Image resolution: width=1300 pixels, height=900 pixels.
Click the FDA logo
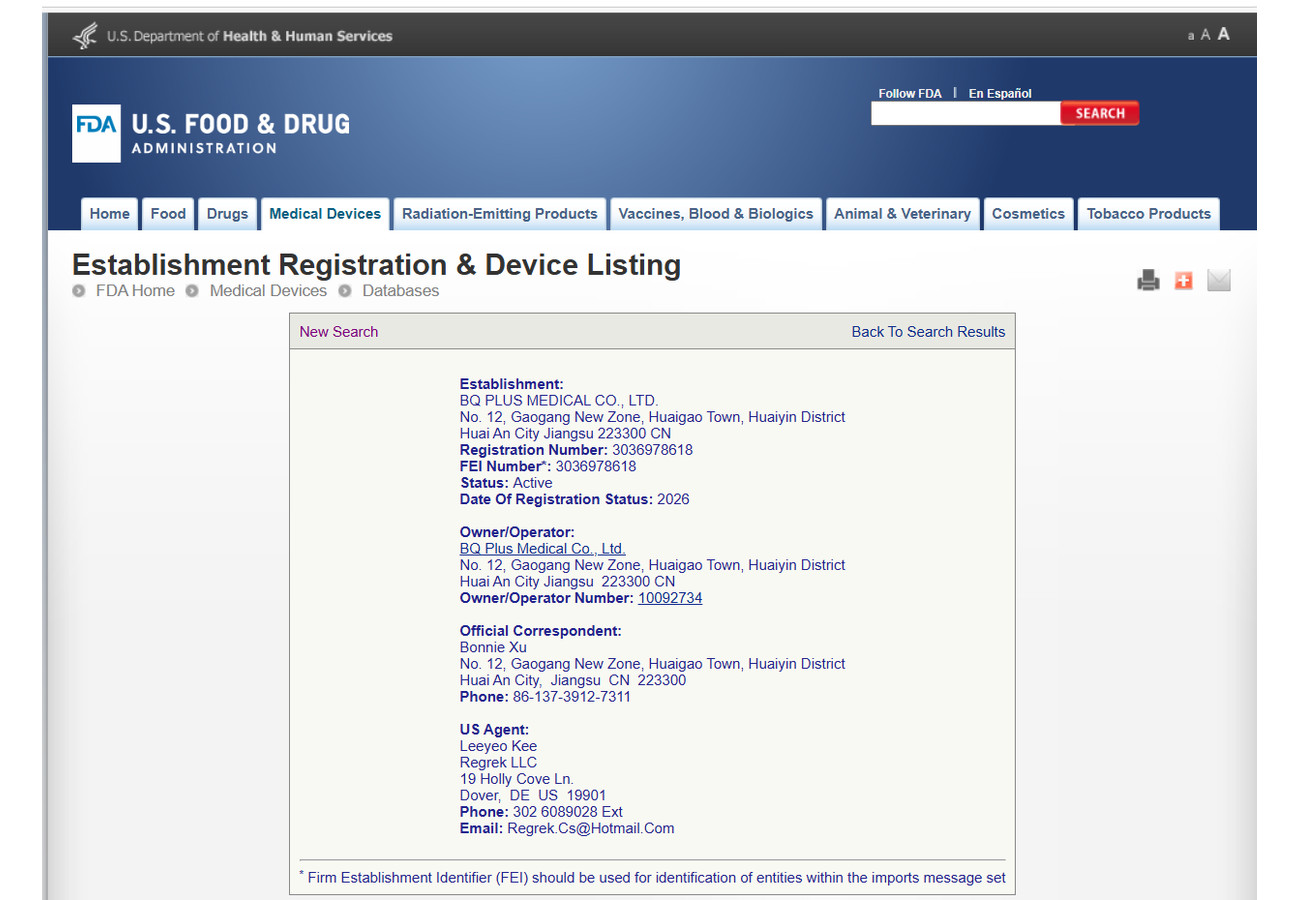pyautogui.click(x=96, y=133)
